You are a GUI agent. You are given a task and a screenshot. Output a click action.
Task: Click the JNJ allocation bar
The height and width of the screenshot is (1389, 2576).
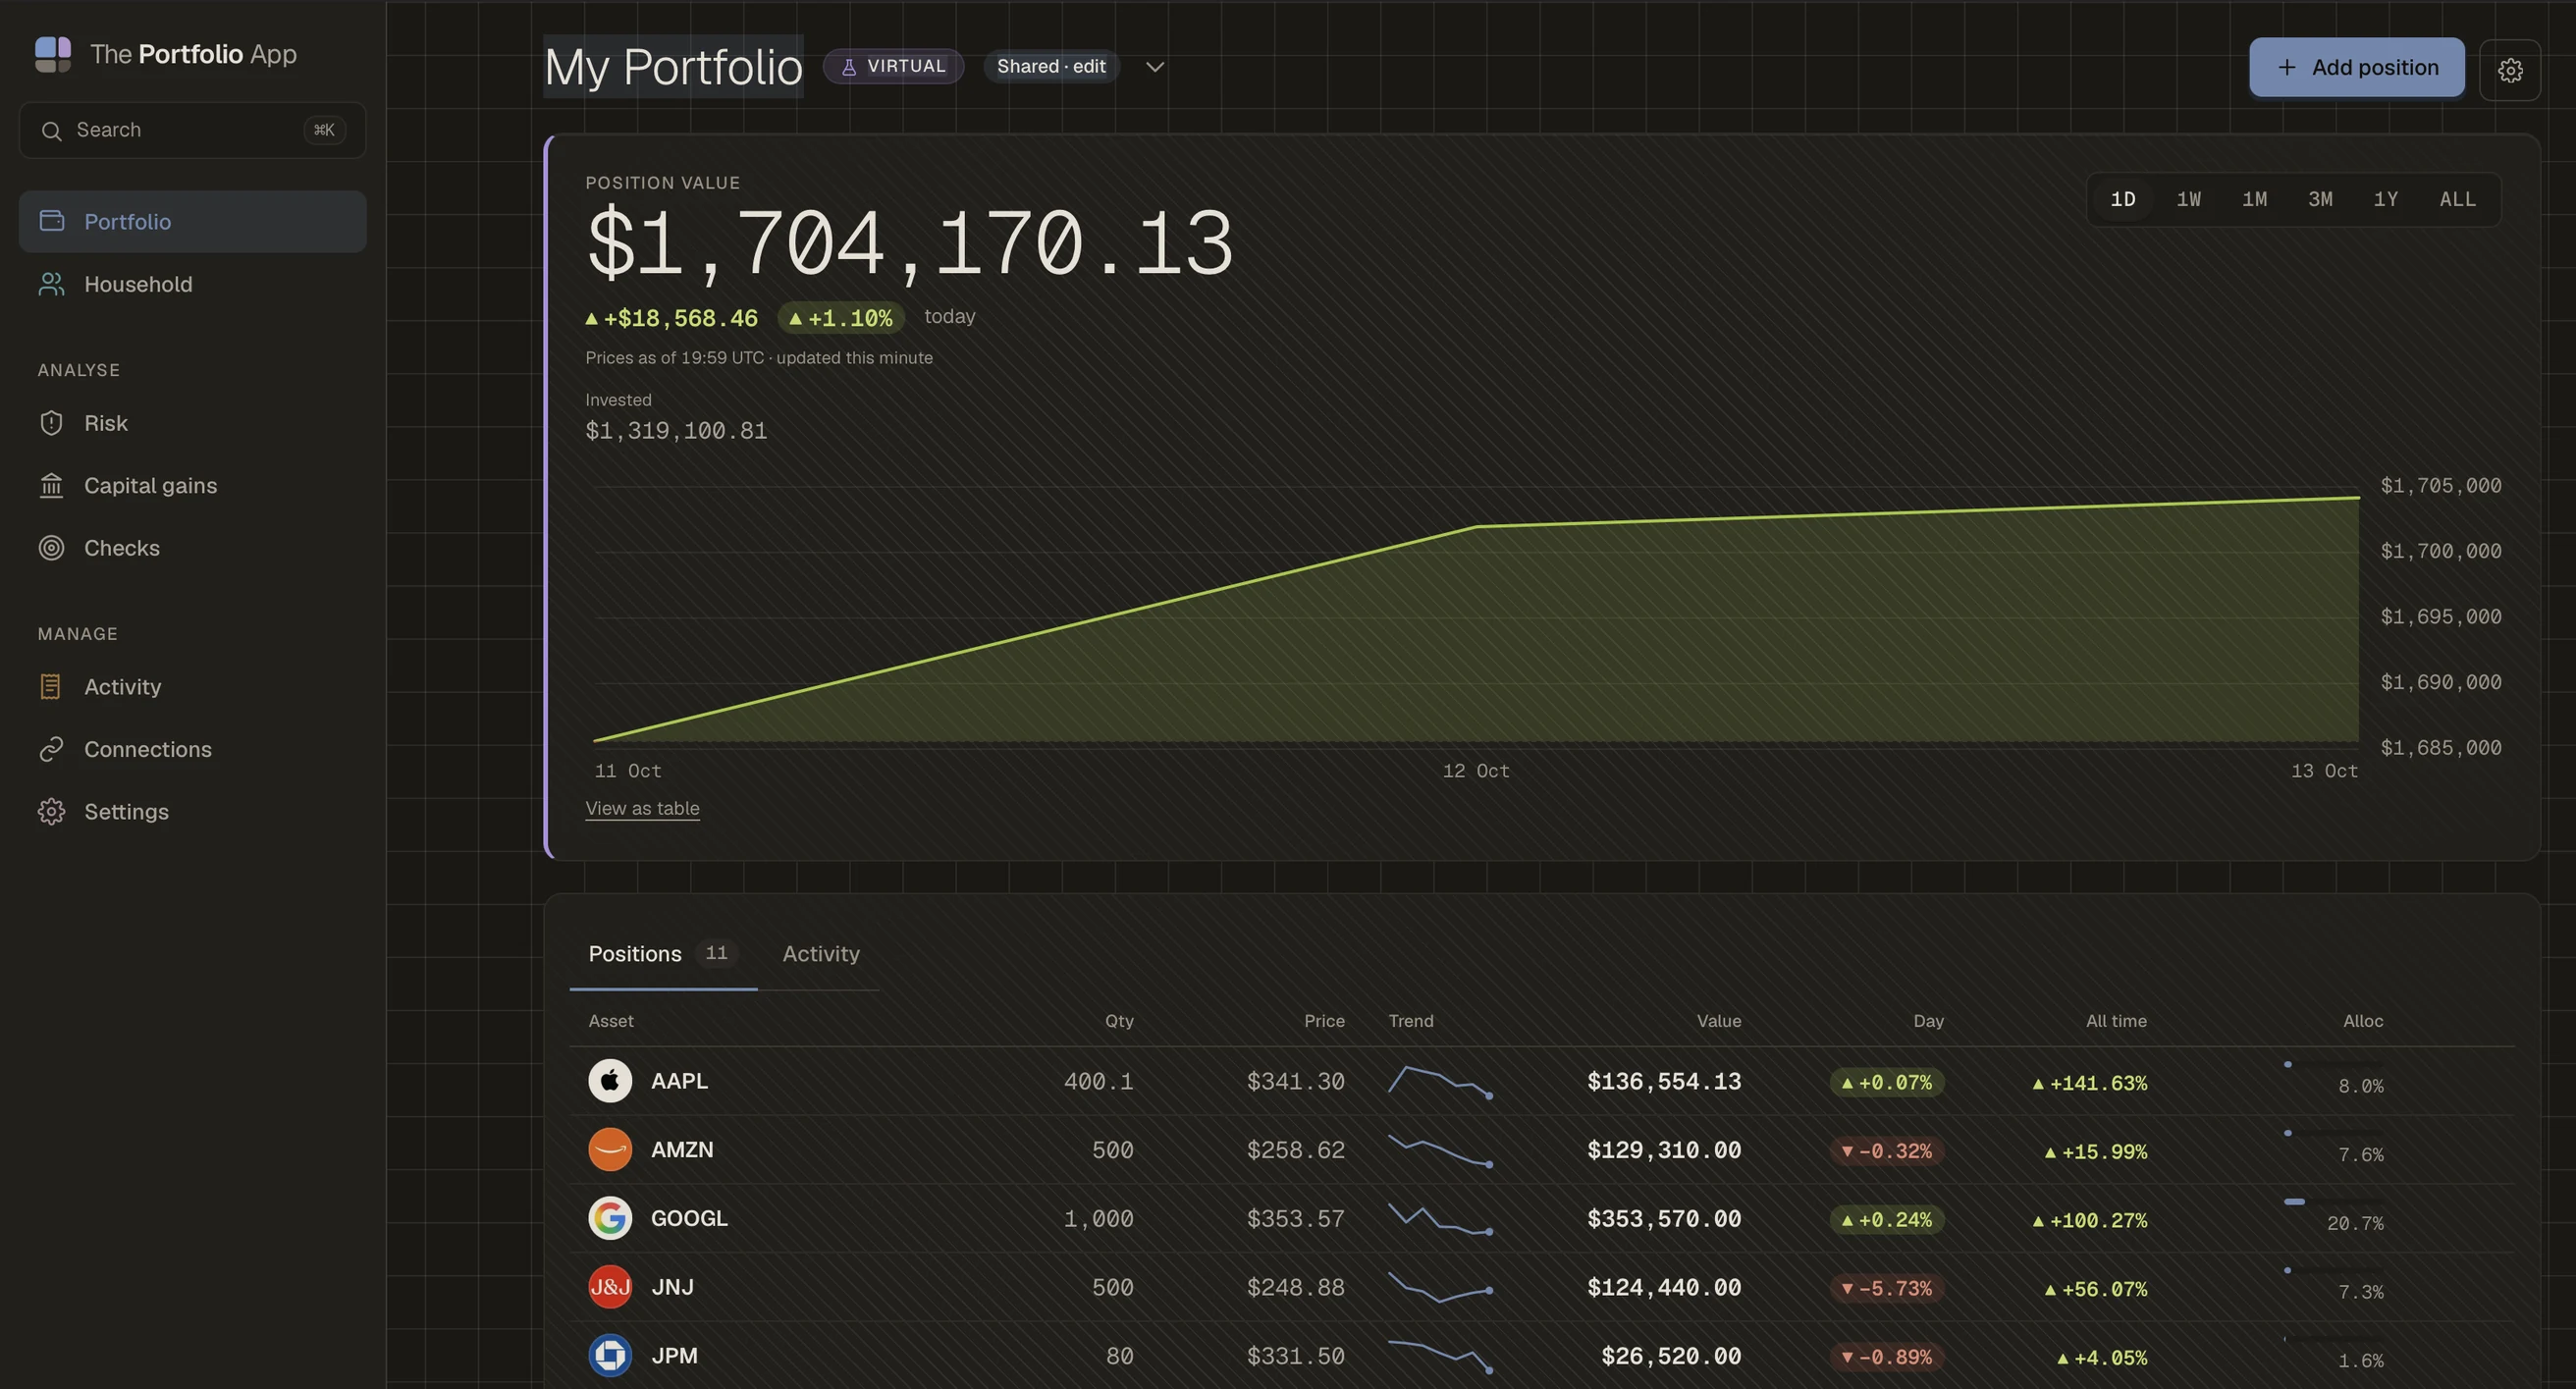point(2334,1271)
